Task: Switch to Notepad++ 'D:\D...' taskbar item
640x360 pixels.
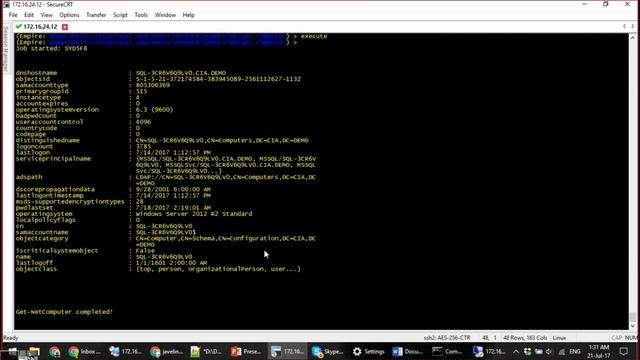Action: (x=207, y=351)
